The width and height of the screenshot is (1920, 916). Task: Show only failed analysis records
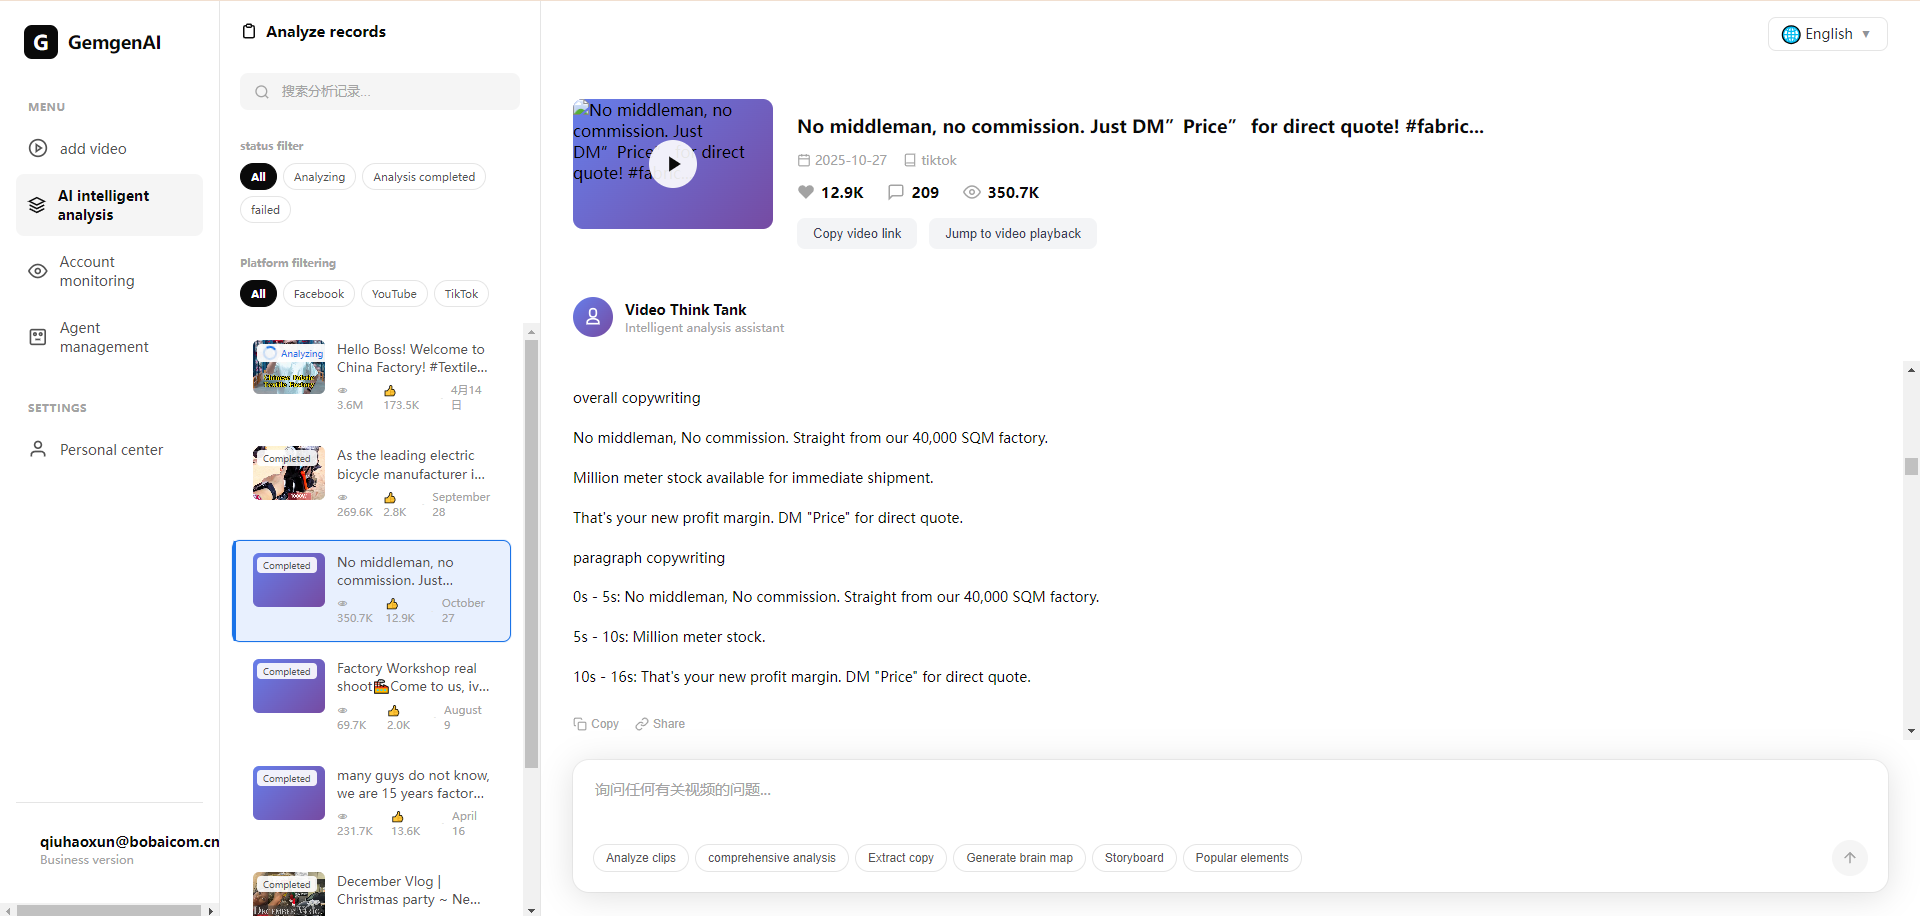[265, 210]
